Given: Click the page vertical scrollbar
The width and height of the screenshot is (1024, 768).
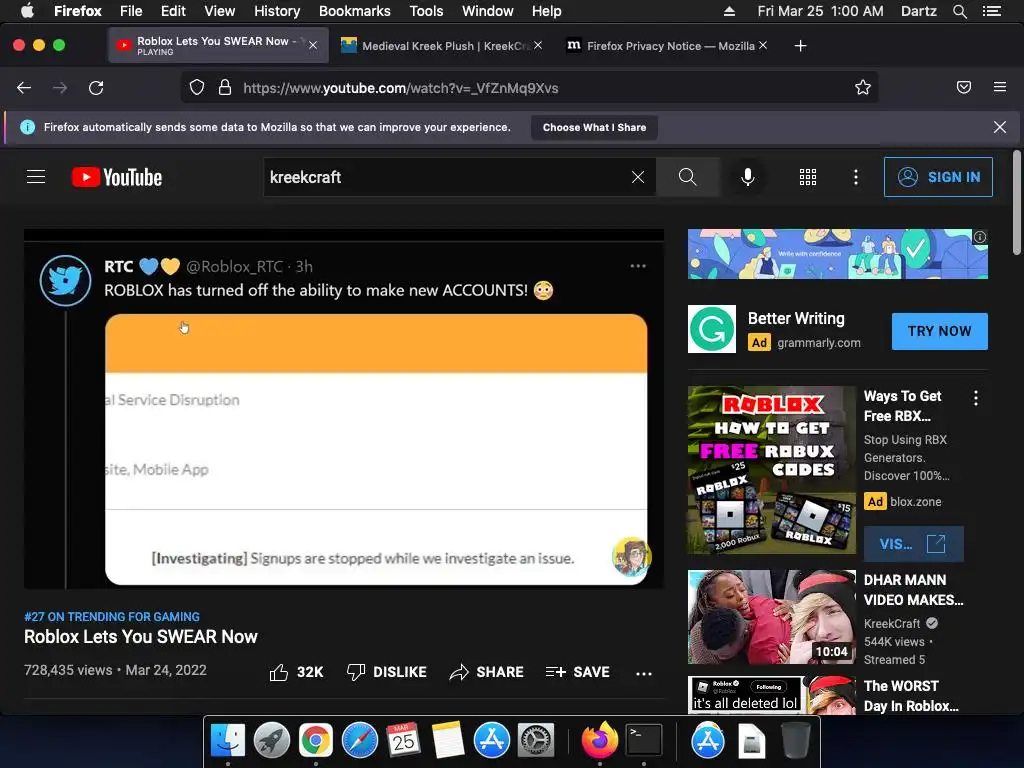Looking at the screenshot, I should tap(1016, 202).
